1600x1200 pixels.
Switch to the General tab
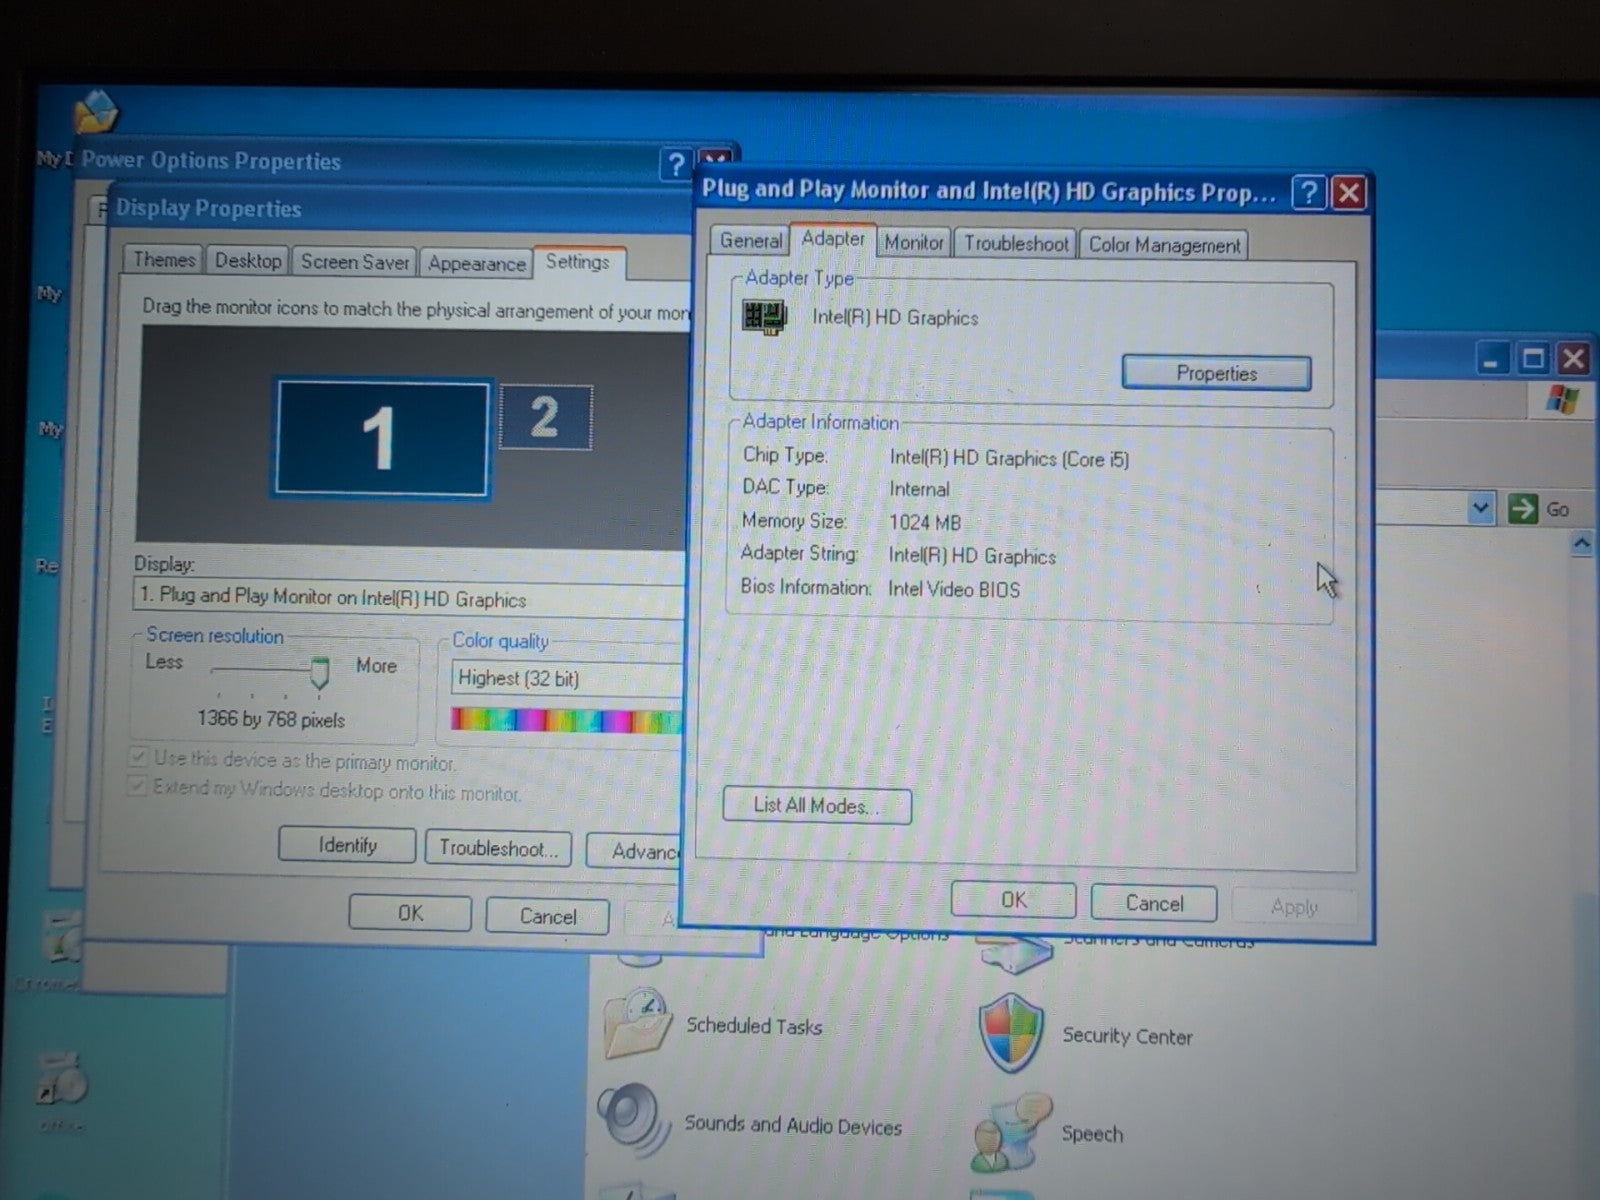(751, 240)
